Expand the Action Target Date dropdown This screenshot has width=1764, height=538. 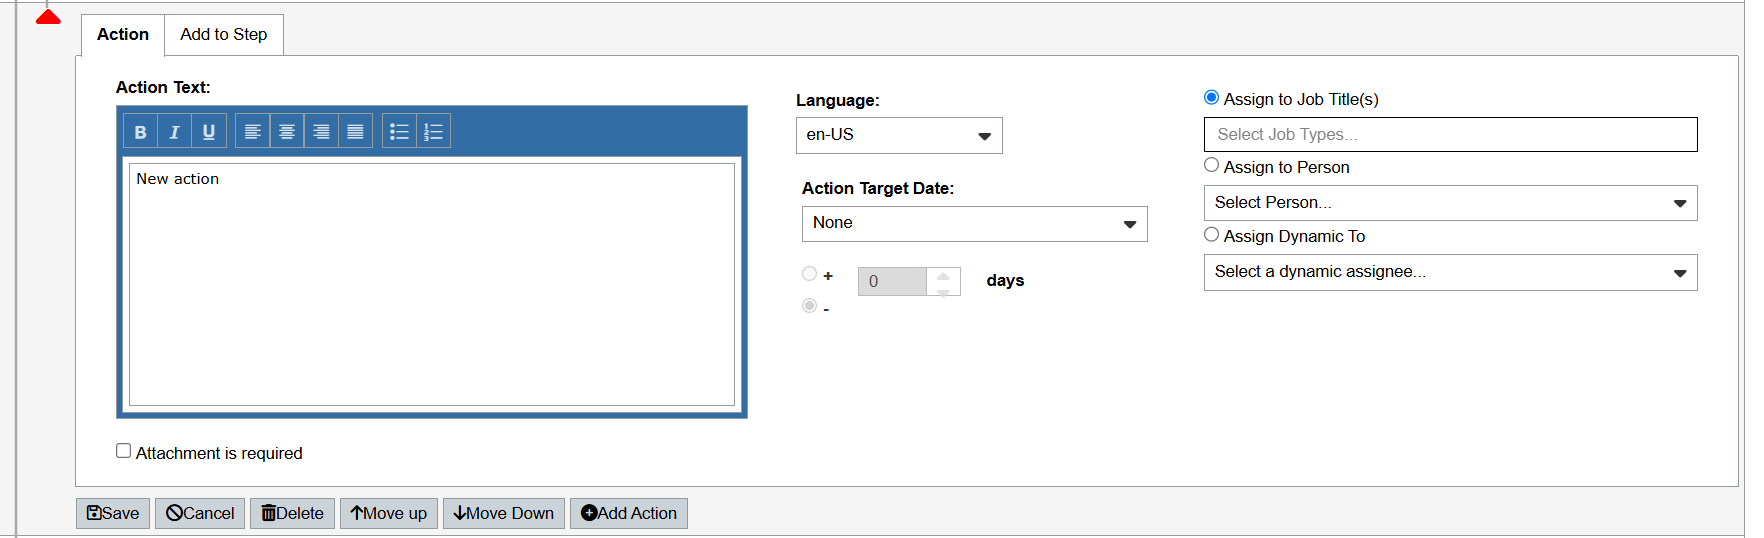point(974,224)
